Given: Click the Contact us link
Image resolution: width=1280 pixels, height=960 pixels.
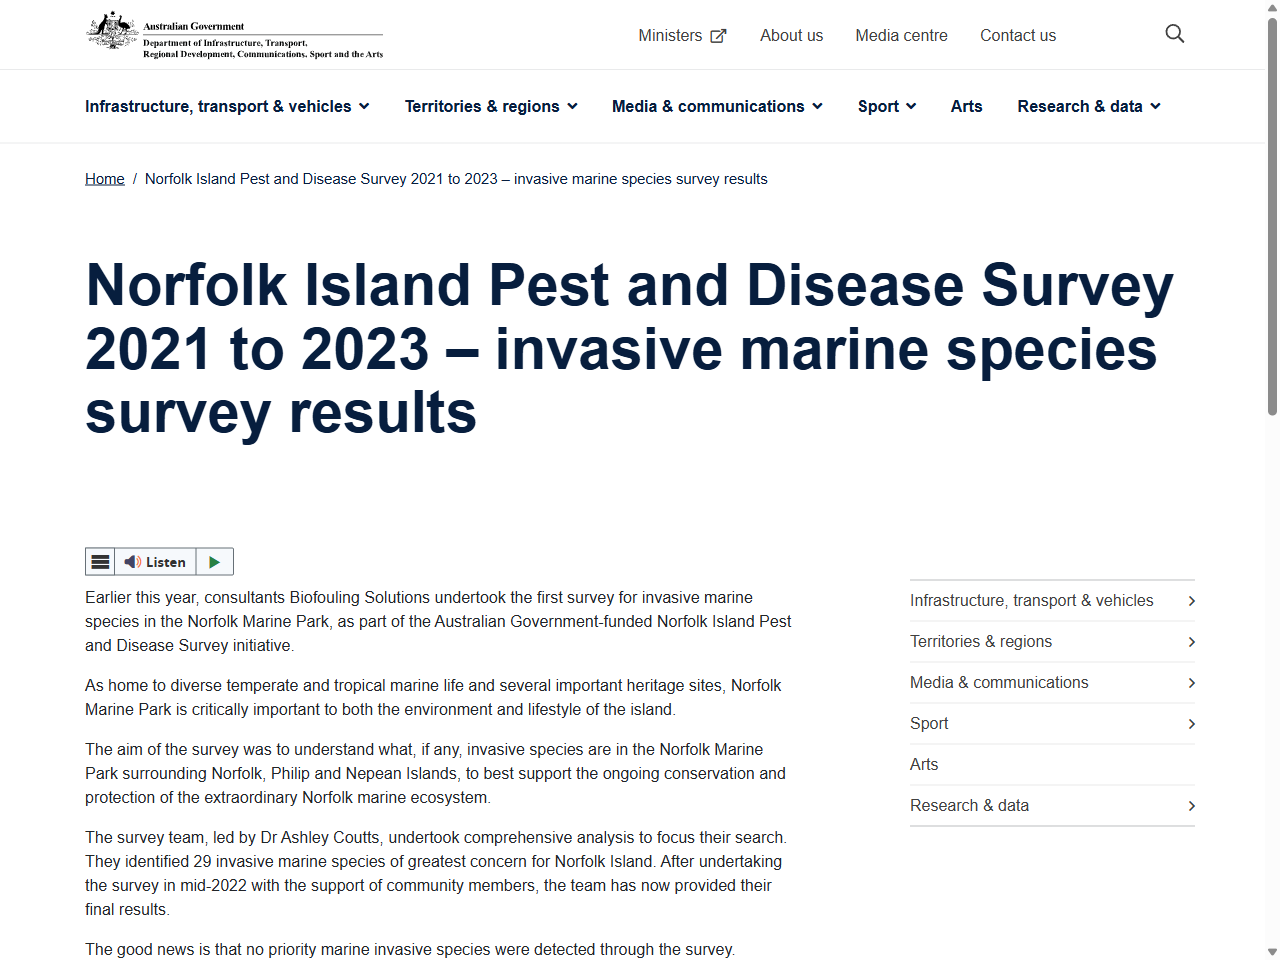Looking at the screenshot, I should click(x=1018, y=35).
